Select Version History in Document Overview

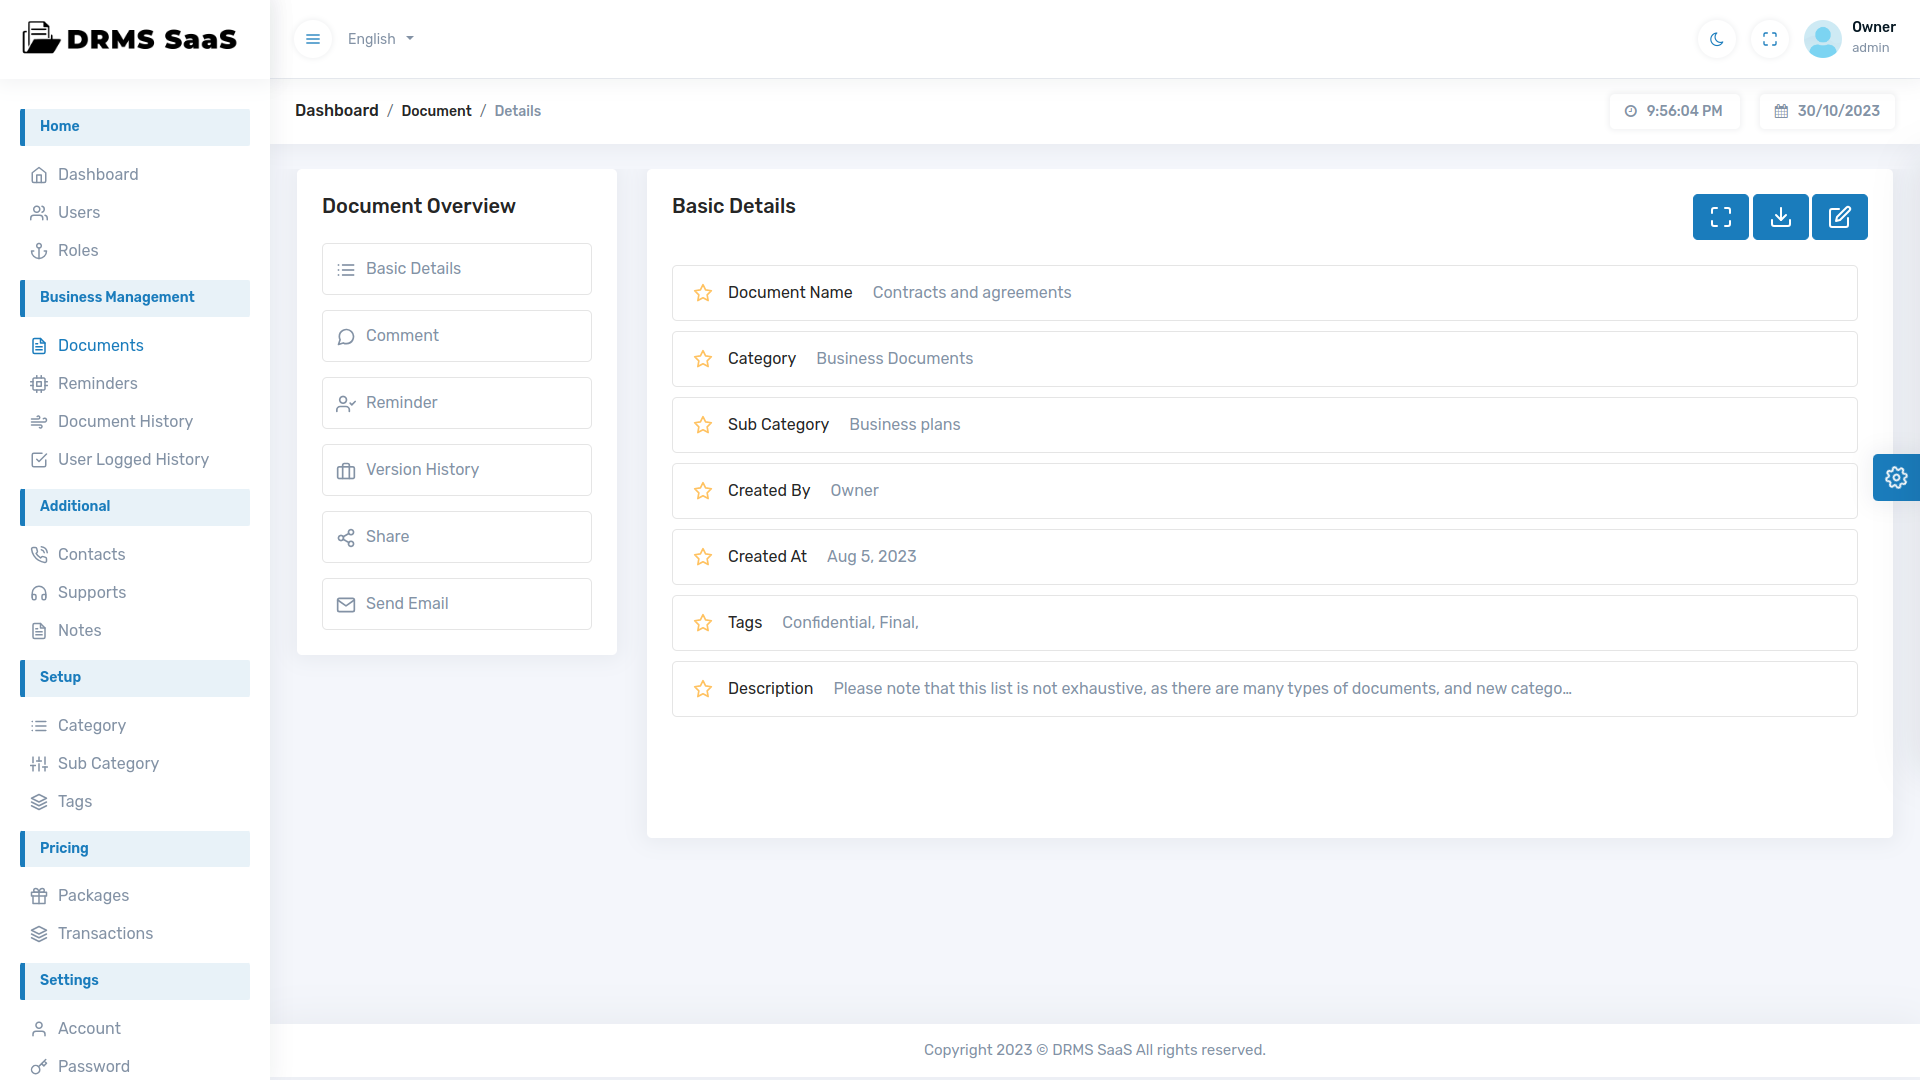(x=456, y=470)
